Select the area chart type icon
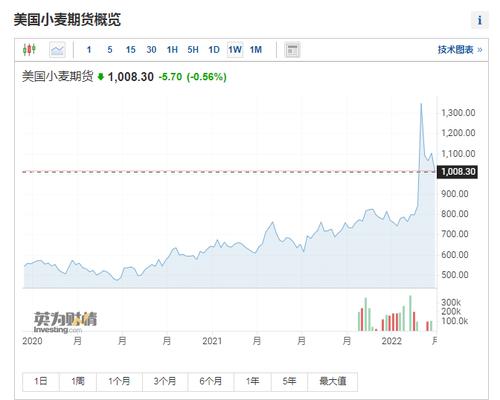The width and height of the screenshot is (500, 400). 57,50
